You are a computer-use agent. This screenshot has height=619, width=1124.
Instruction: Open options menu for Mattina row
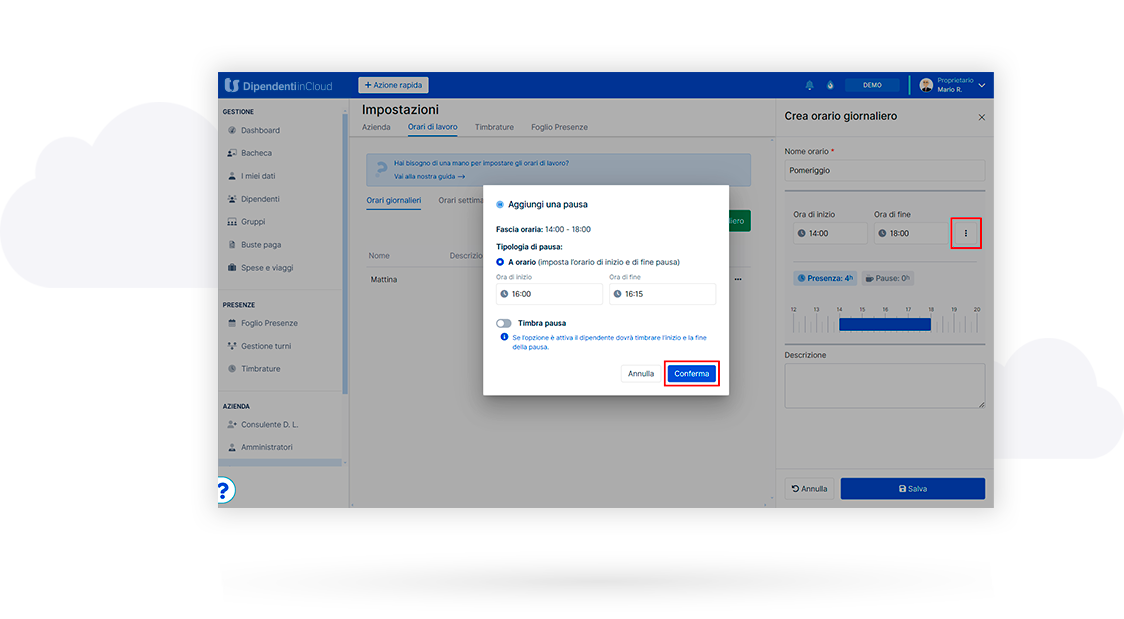[x=738, y=279]
